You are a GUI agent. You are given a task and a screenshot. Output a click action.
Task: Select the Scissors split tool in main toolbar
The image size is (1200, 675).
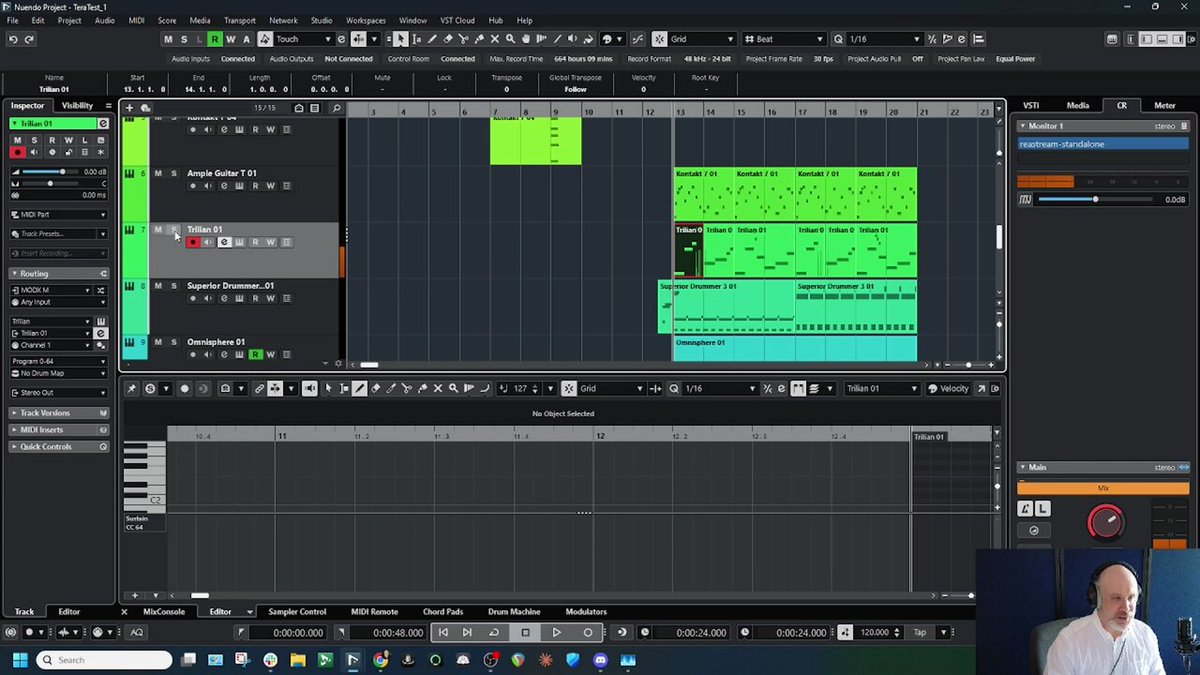pos(463,39)
